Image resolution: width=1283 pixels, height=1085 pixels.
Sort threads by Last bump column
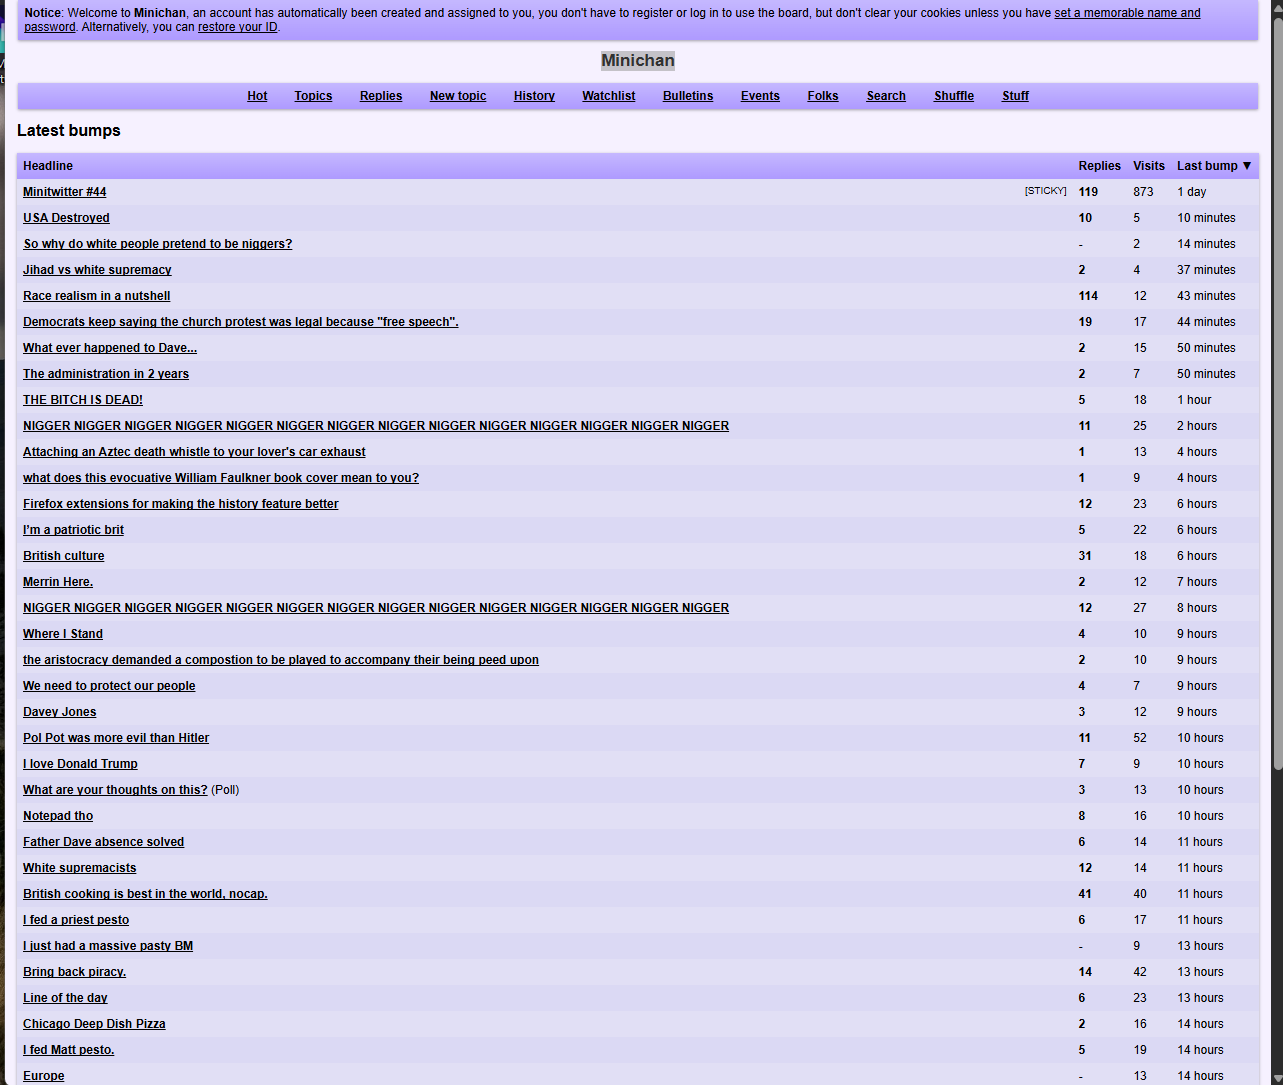coord(1207,166)
